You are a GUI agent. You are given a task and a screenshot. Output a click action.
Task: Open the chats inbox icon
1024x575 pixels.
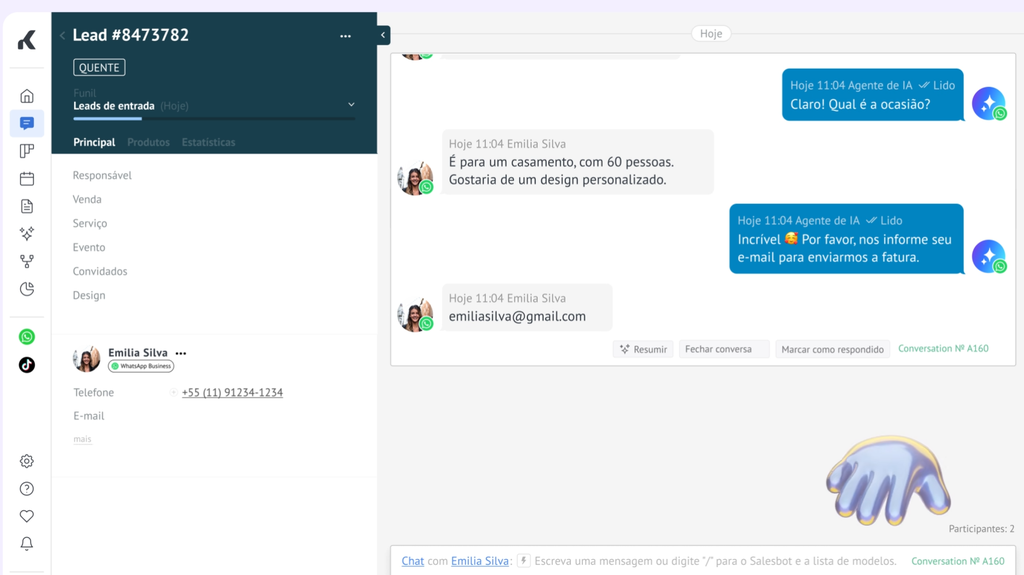[x=27, y=123]
